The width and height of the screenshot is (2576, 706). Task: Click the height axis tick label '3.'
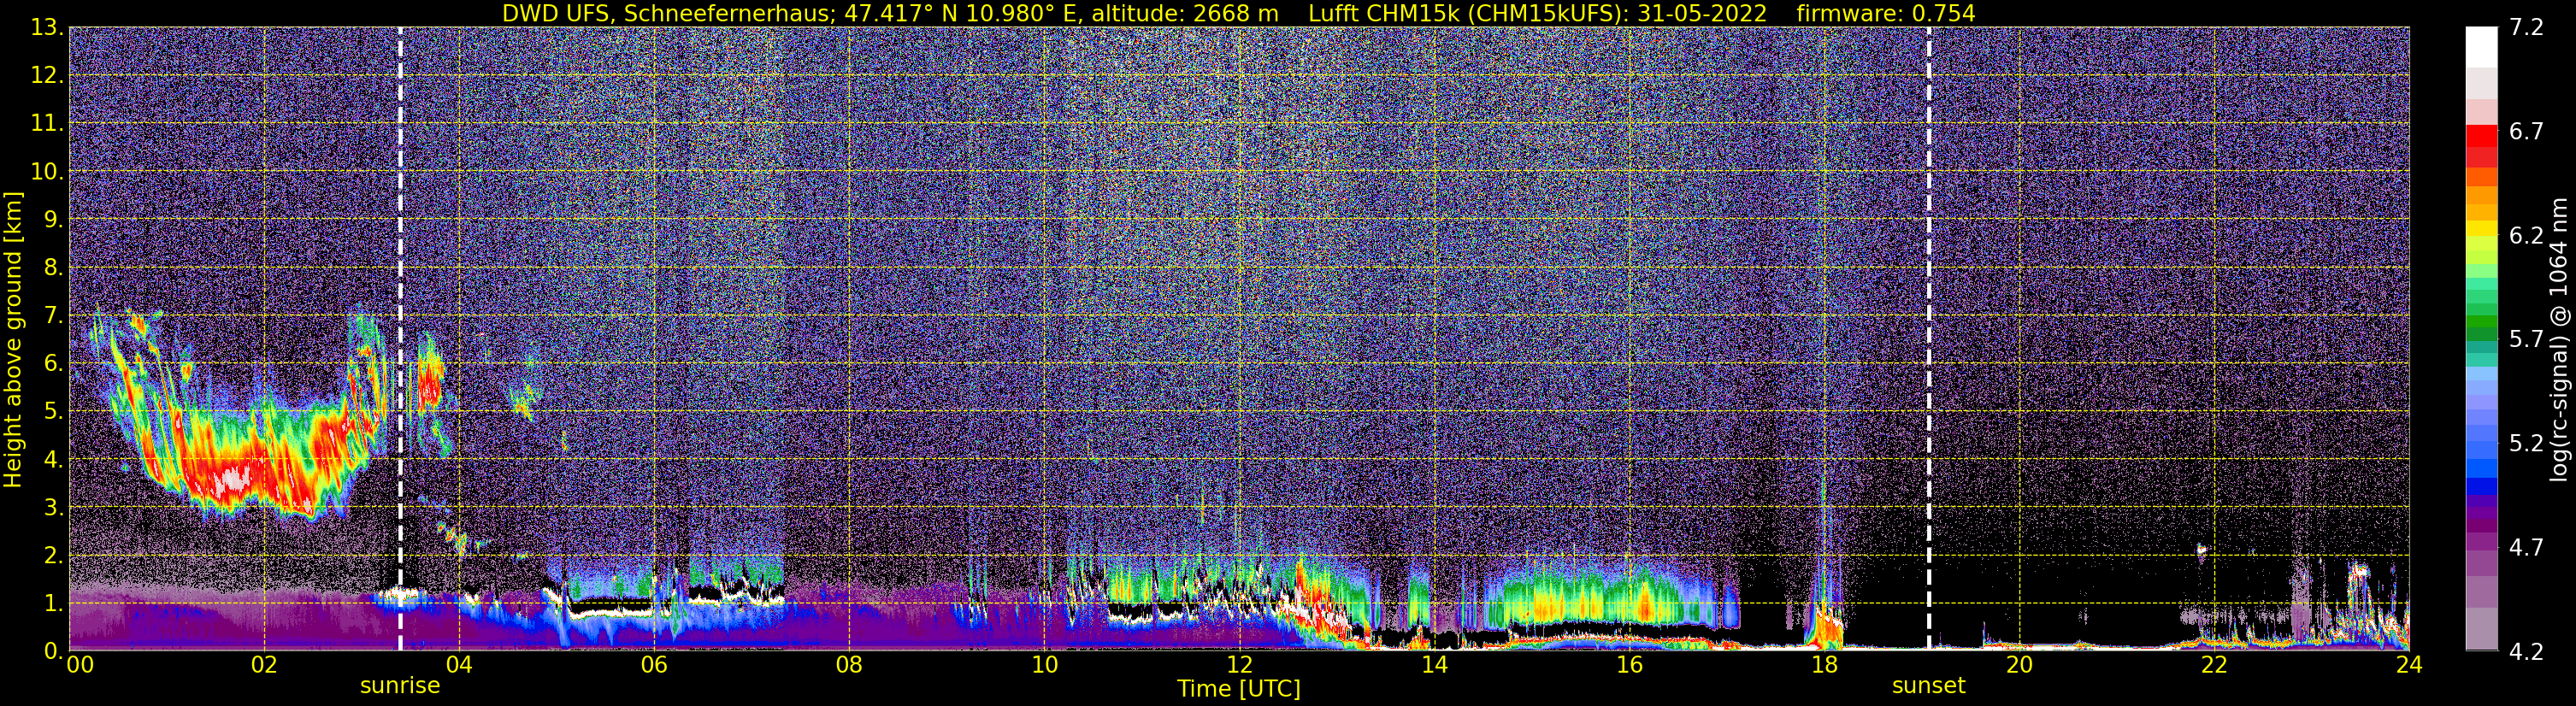click(53, 507)
